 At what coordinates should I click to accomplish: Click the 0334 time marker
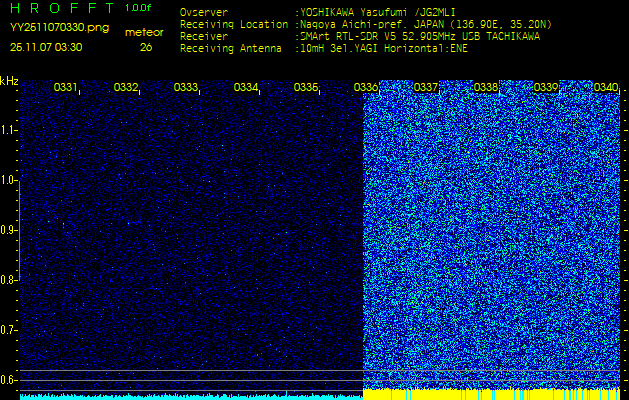click(x=246, y=87)
